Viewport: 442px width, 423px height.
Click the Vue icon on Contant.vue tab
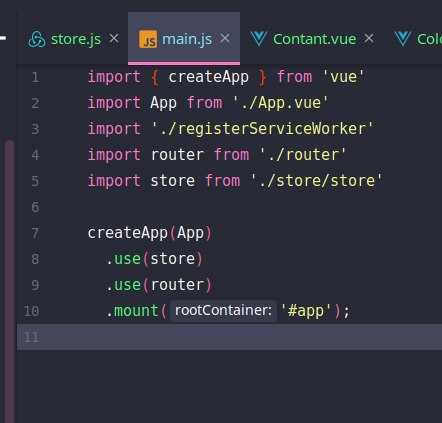pos(259,39)
